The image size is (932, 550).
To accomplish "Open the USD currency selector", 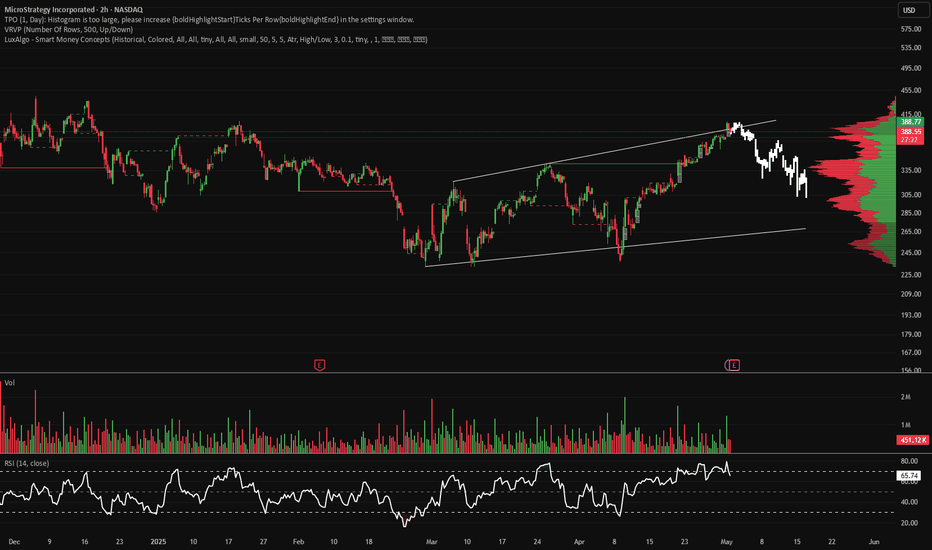I will tap(910, 11).
